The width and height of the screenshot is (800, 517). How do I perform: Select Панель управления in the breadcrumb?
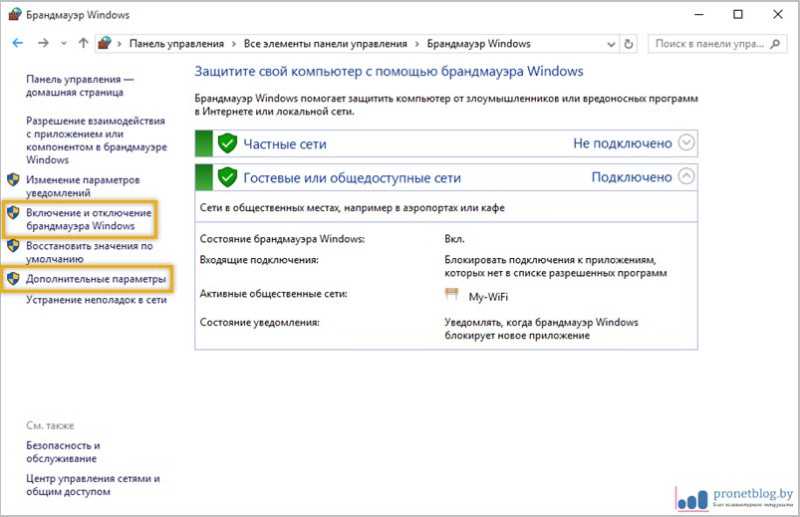tap(177, 44)
